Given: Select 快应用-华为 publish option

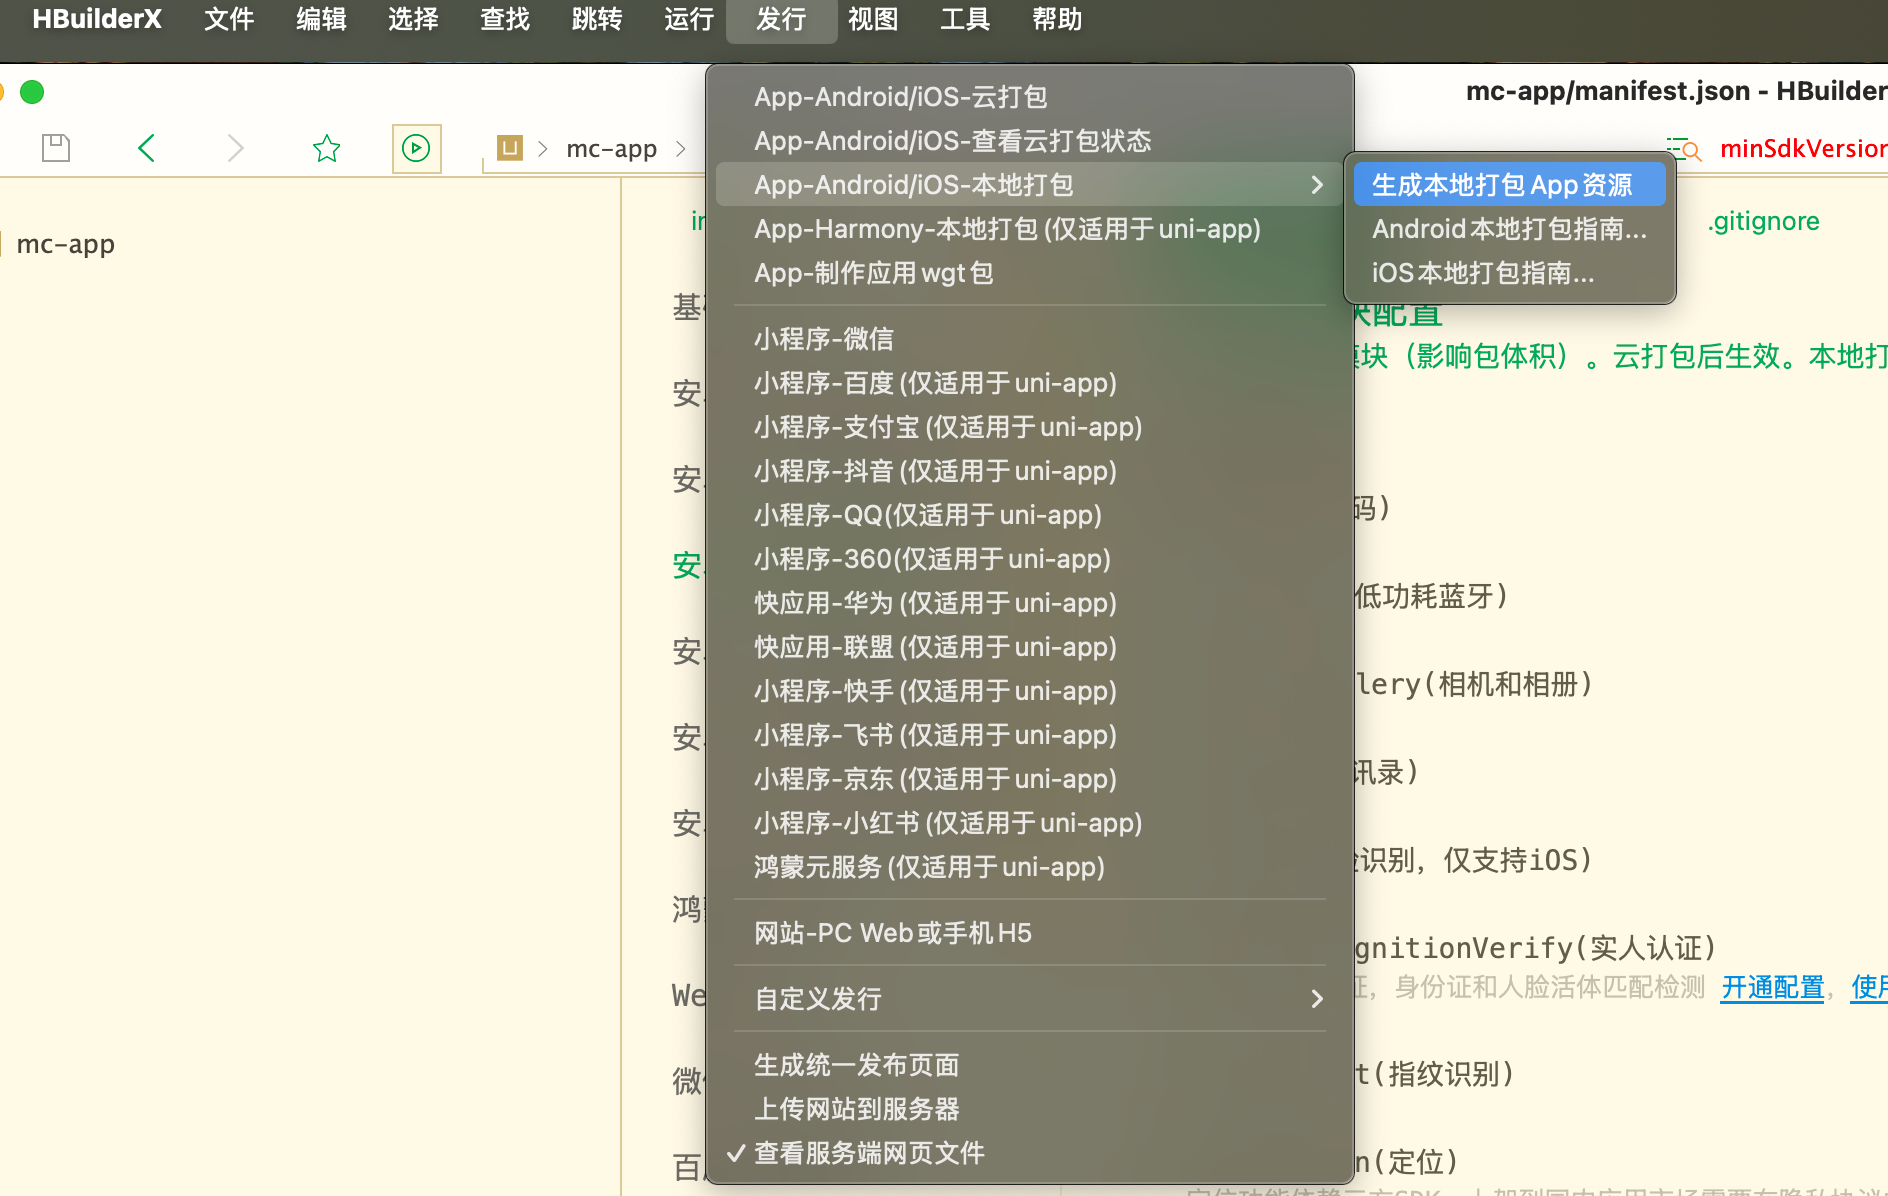Looking at the screenshot, I should pyautogui.click(x=1029, y=603).
